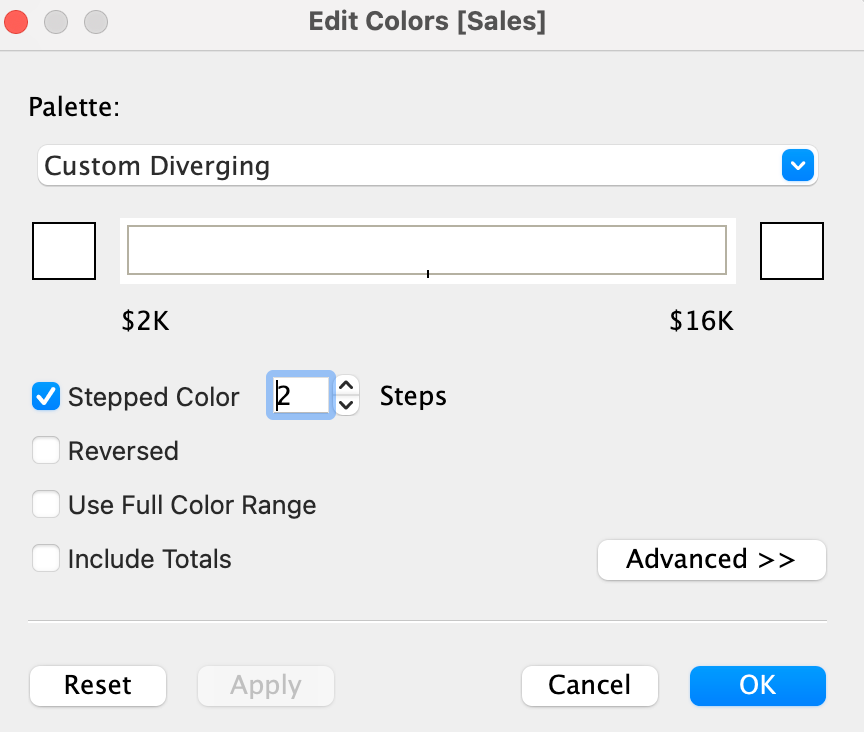This screenshot has width=864, height=732.
Task: Decrease steps with the down arrow
Action: click(x=346, y=405)
